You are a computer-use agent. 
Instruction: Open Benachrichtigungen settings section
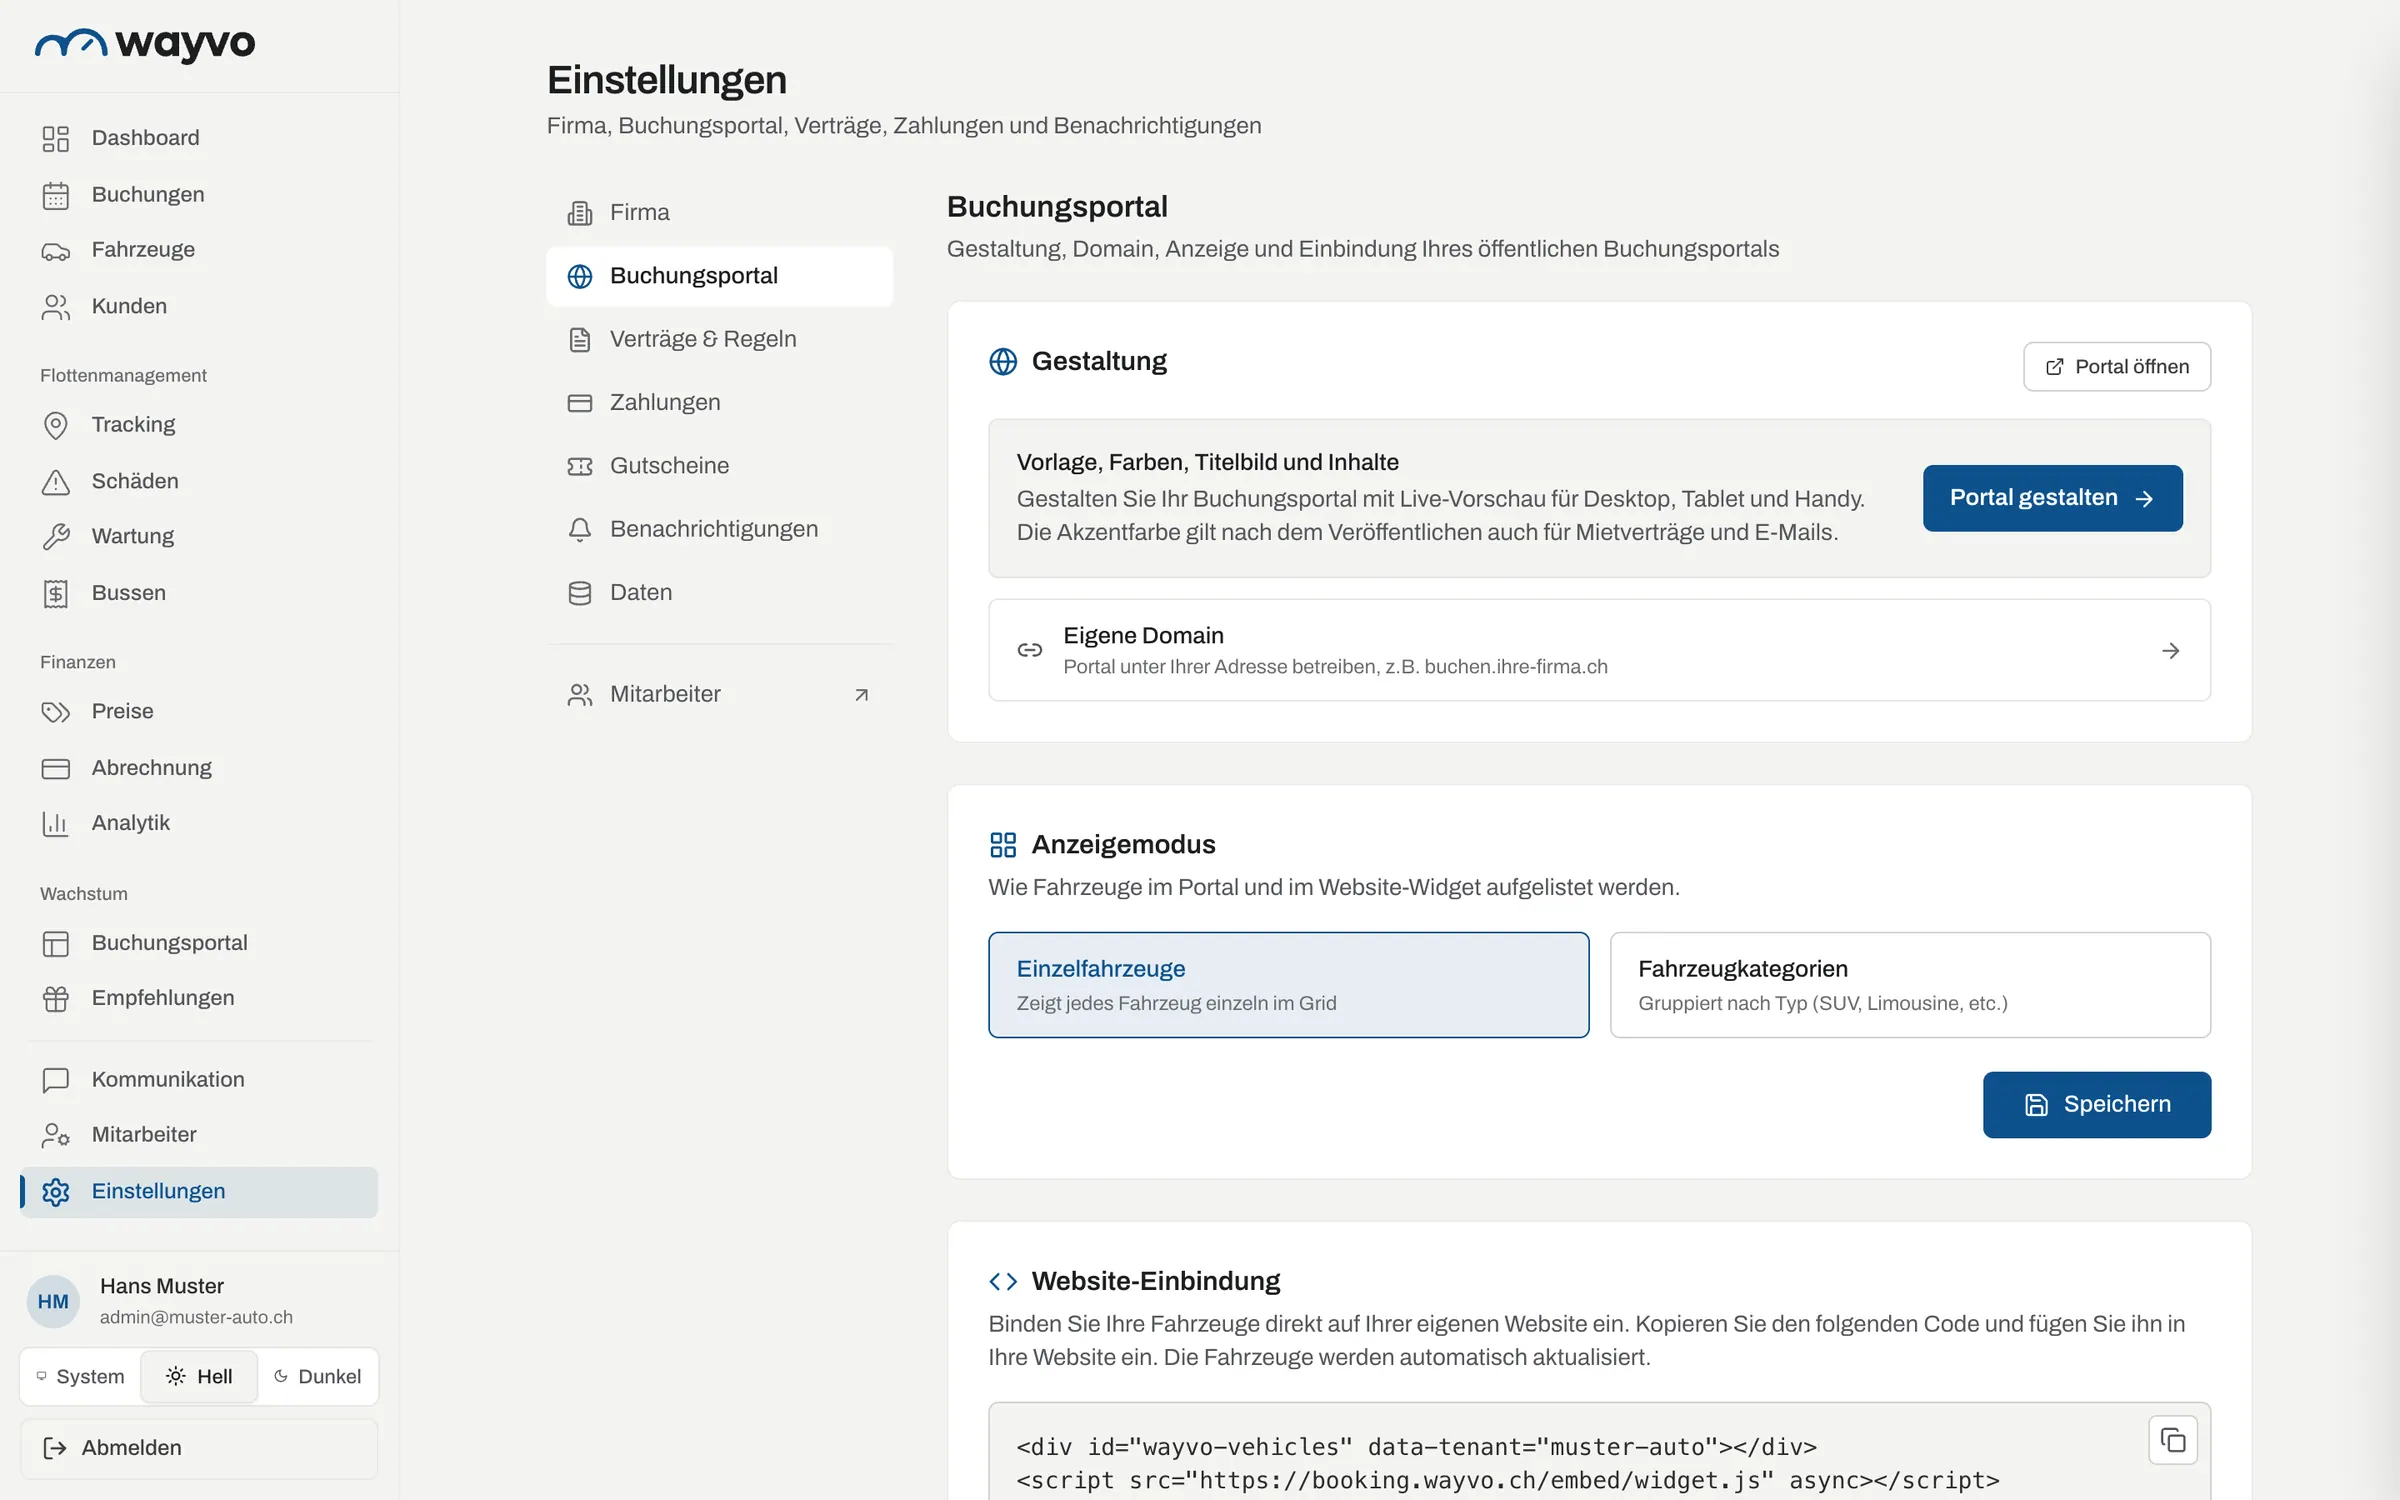pos(719,530)
